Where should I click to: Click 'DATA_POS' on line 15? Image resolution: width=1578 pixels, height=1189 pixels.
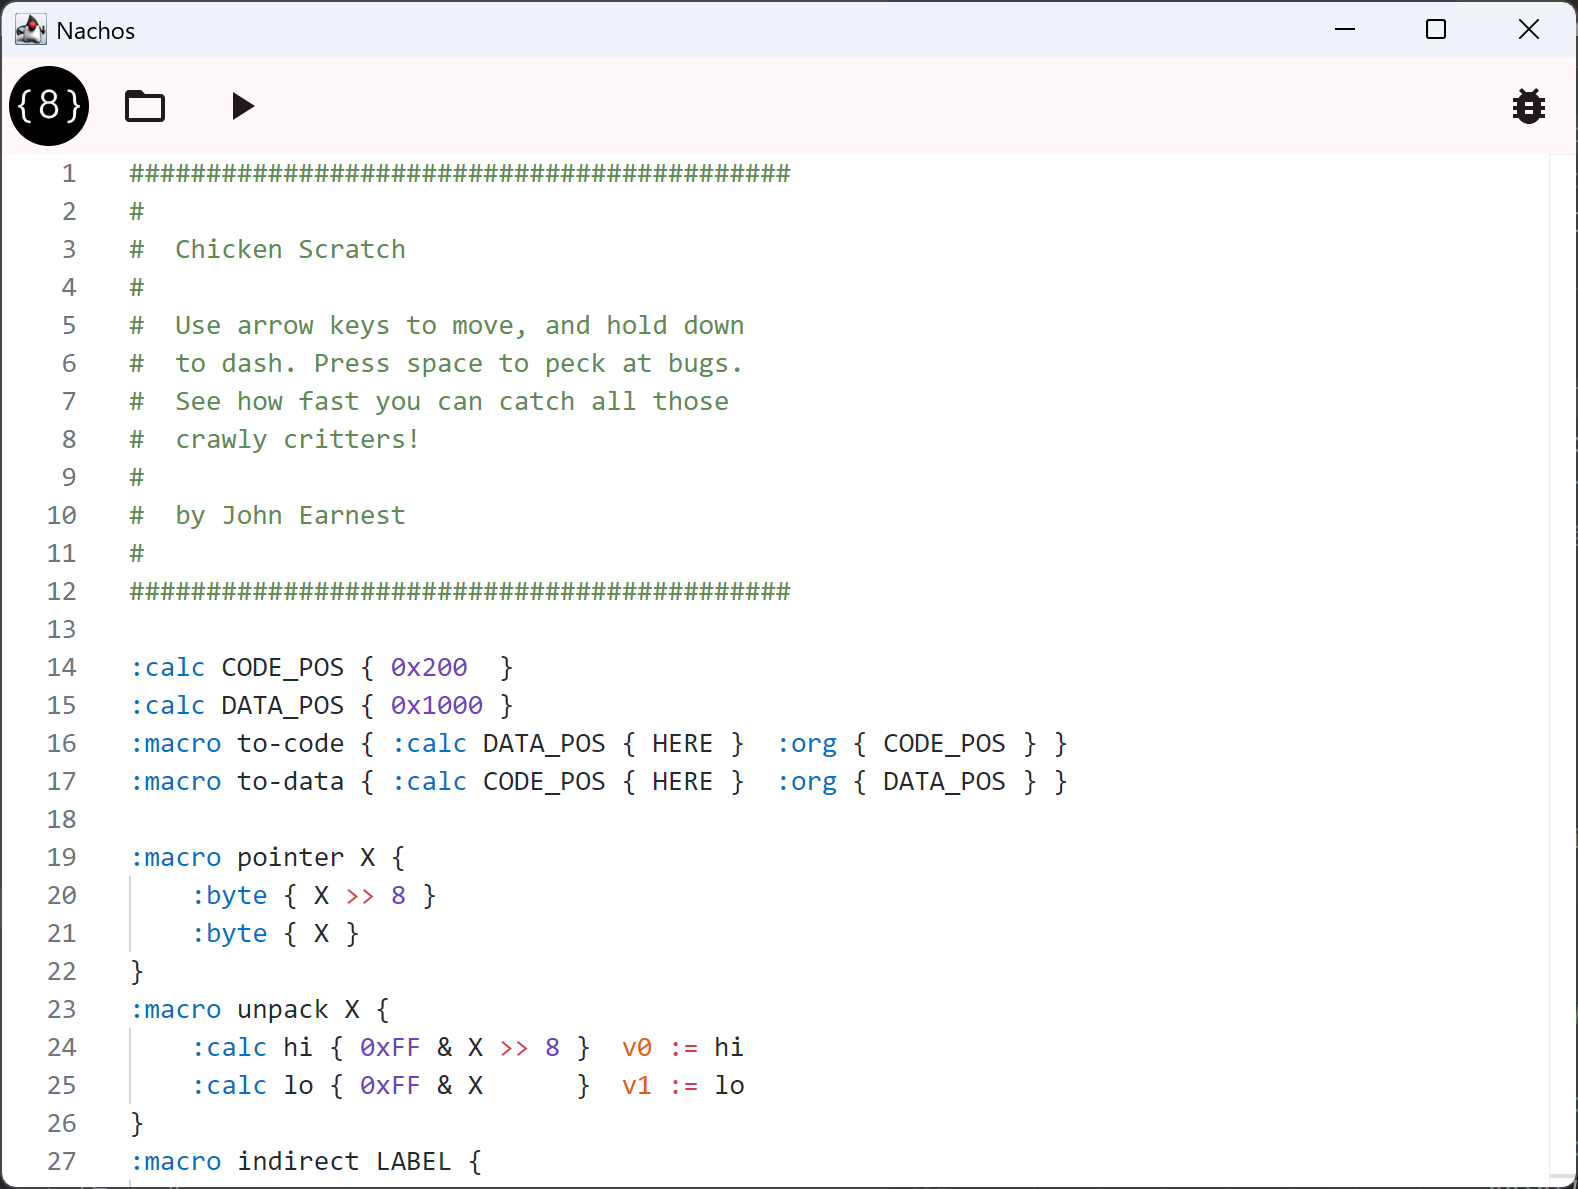[283, 705]
